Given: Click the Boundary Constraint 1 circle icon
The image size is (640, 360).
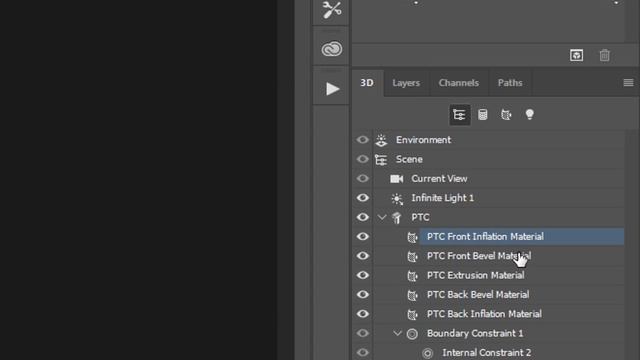Looking at the screenshot, I should pos(412,334).
